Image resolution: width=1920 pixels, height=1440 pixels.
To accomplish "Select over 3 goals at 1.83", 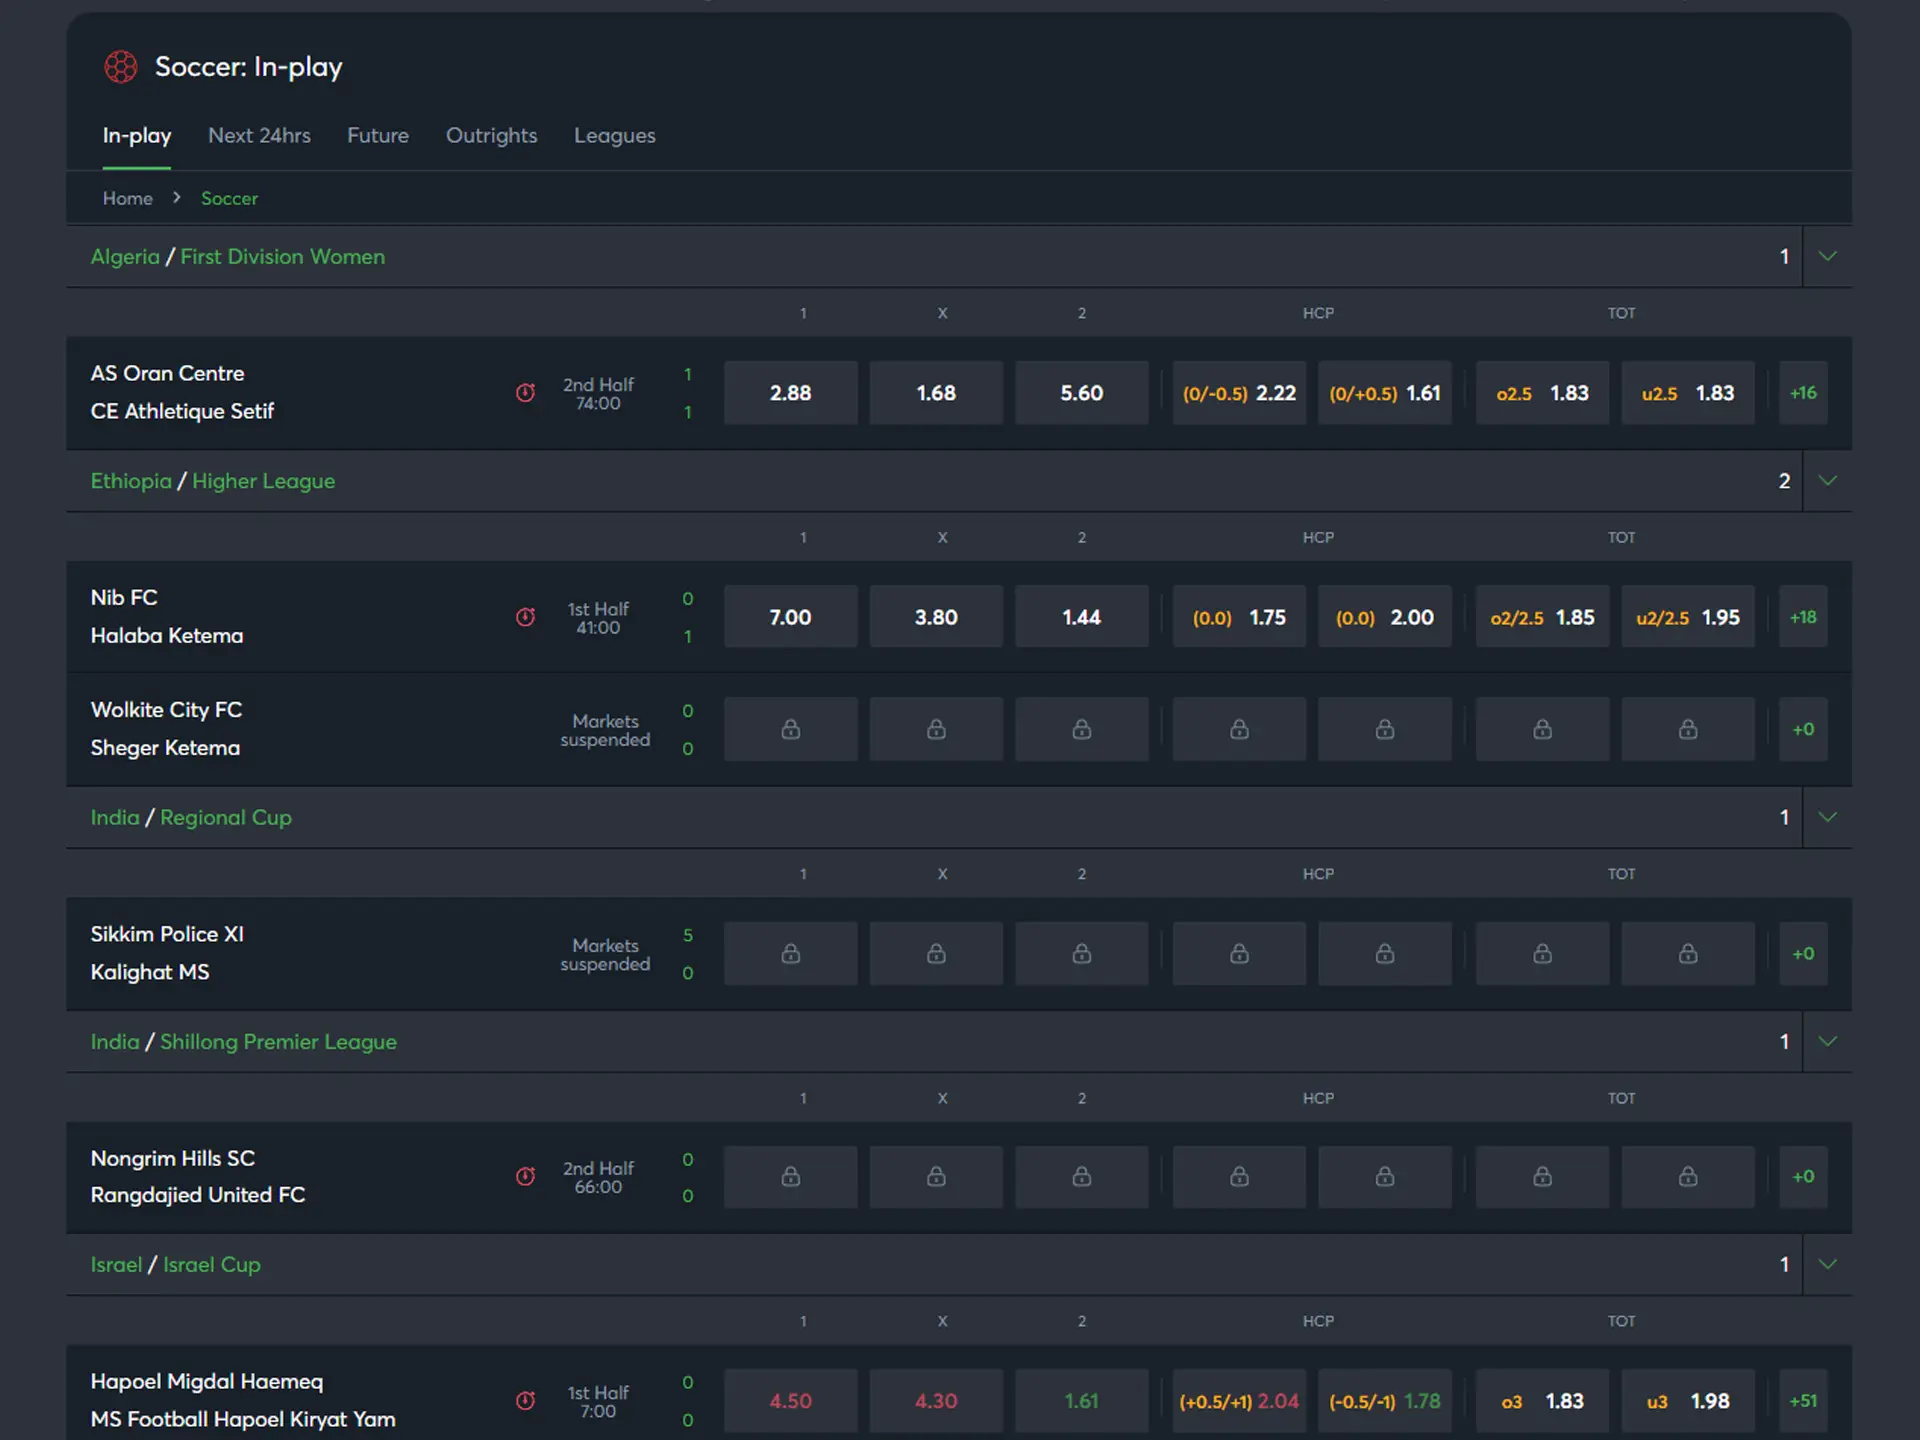I will point(1542,1401).
